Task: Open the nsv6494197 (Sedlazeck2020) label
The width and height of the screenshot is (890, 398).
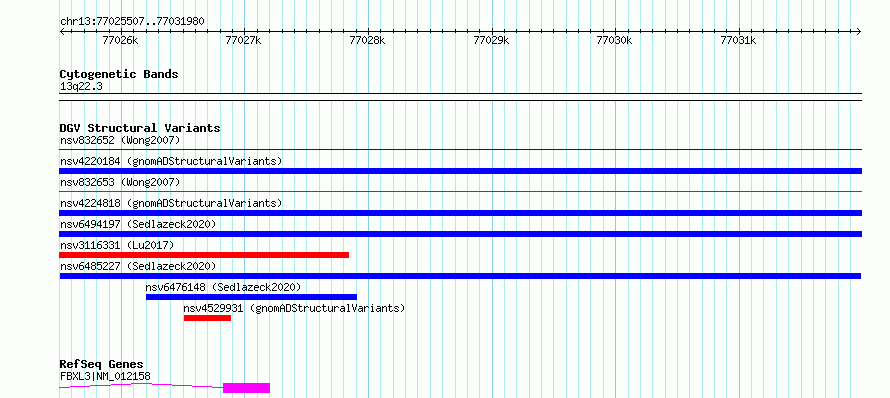Action: 138,224
